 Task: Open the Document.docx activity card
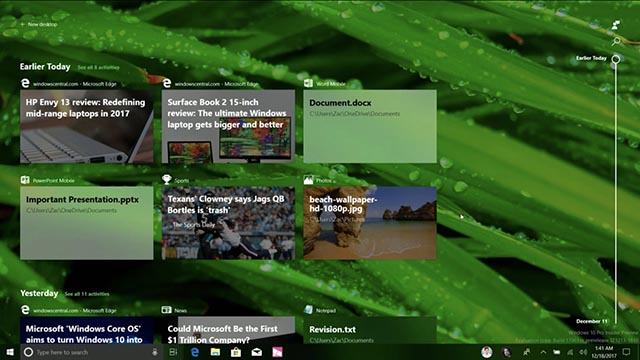pos(370,127)
